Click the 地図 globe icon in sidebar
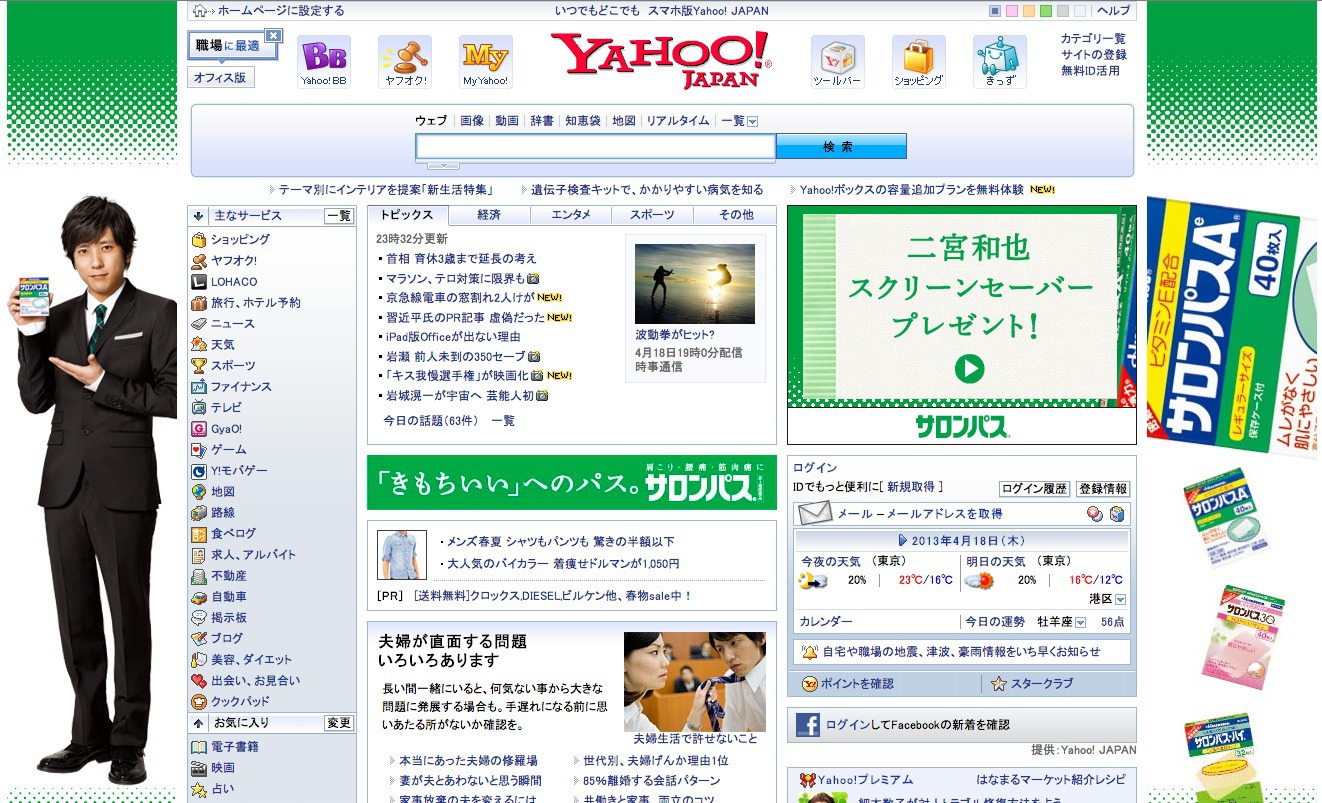Screen dimensions: 1322x803 click(199, 492)
